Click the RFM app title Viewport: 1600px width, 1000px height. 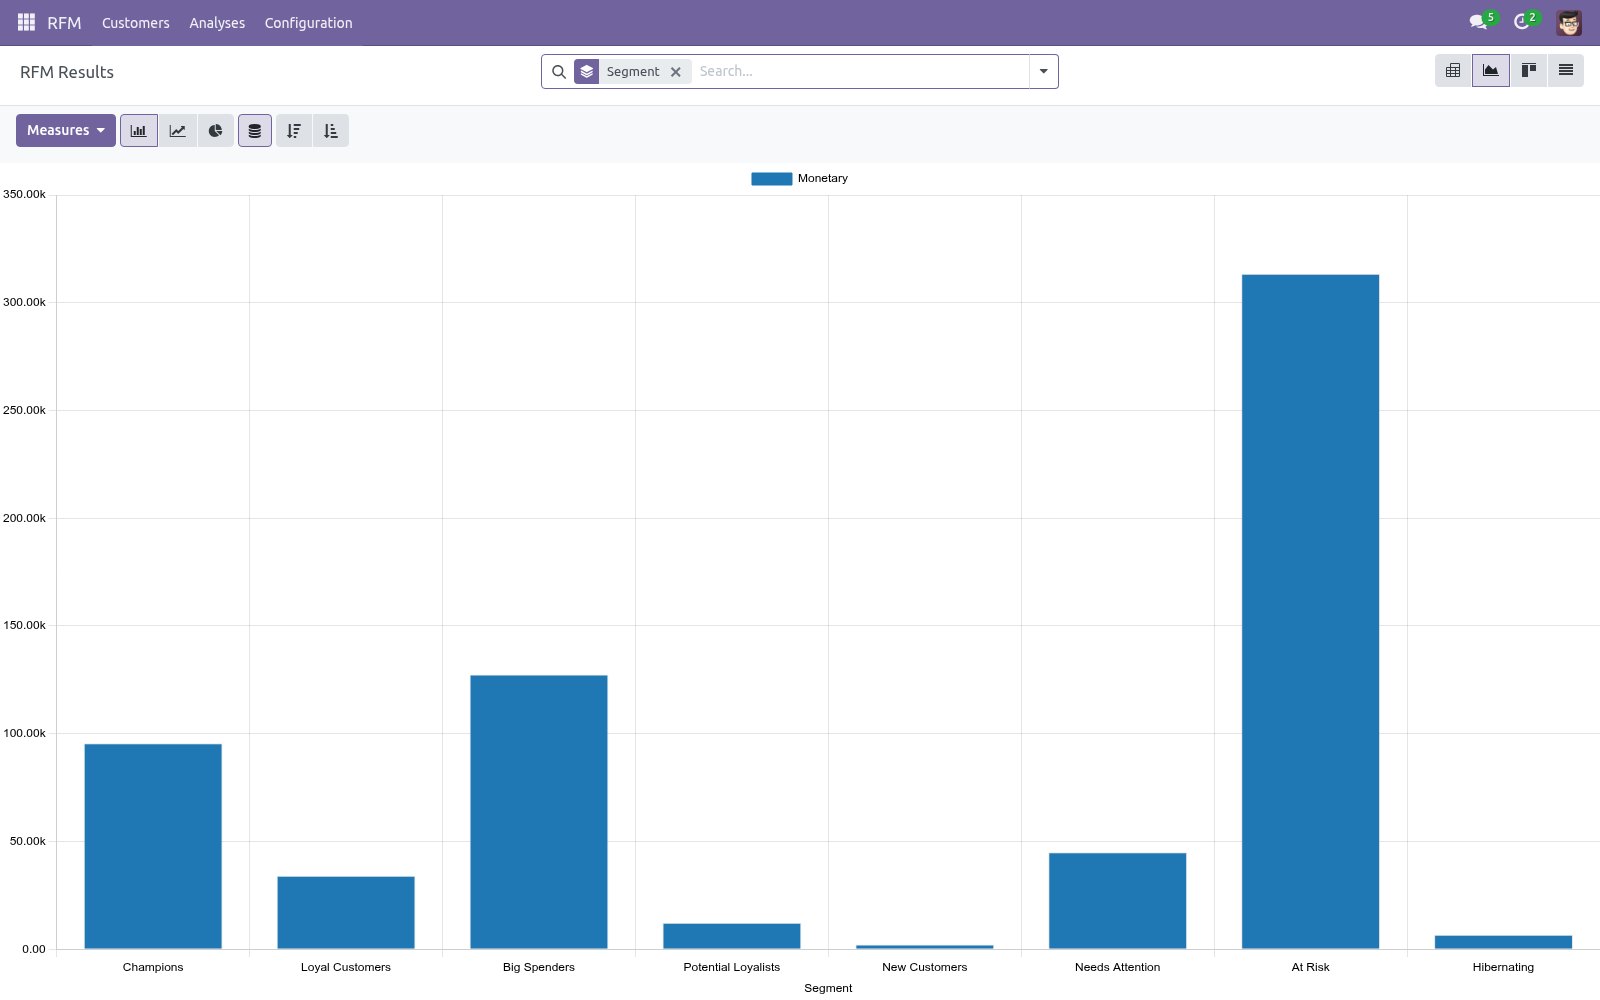(64, 23)
